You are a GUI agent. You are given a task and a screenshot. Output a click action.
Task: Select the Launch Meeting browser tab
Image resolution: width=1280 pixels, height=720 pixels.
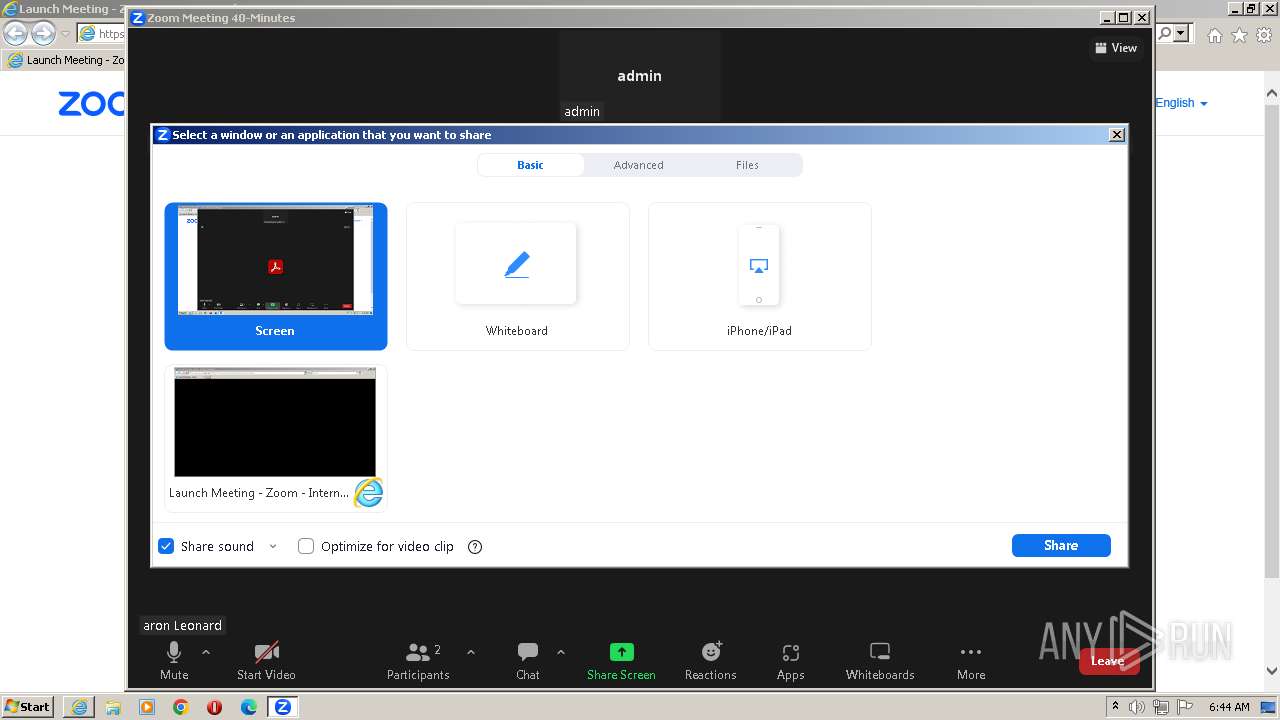point(65,60)
